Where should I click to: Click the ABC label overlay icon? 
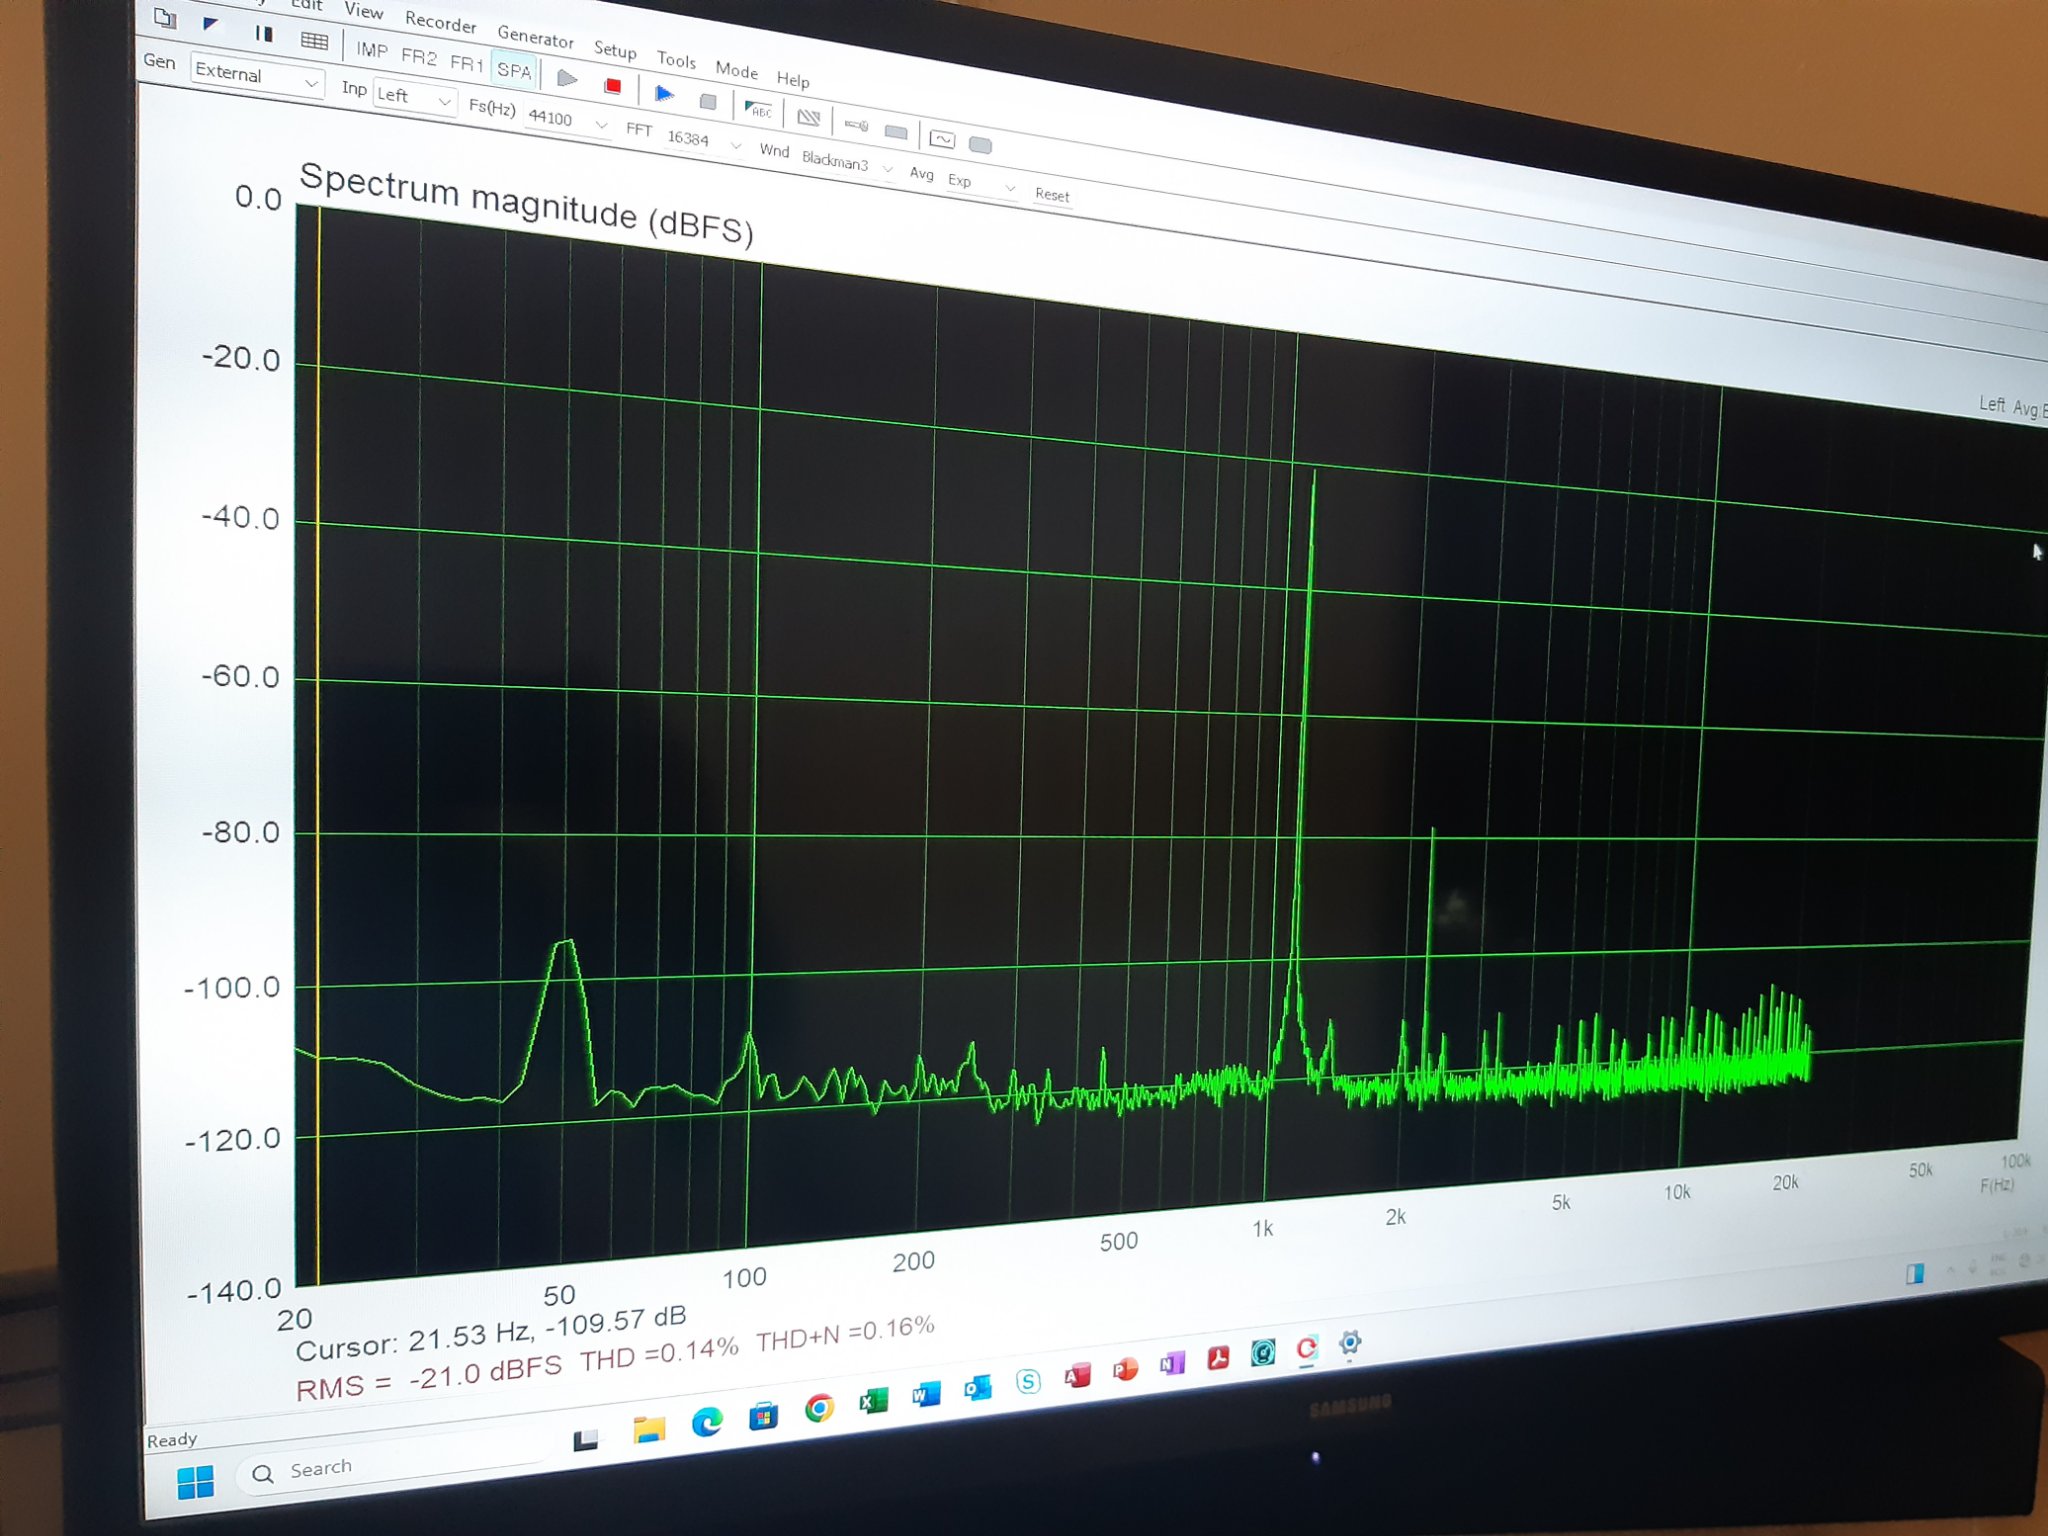tap(758, 110)
